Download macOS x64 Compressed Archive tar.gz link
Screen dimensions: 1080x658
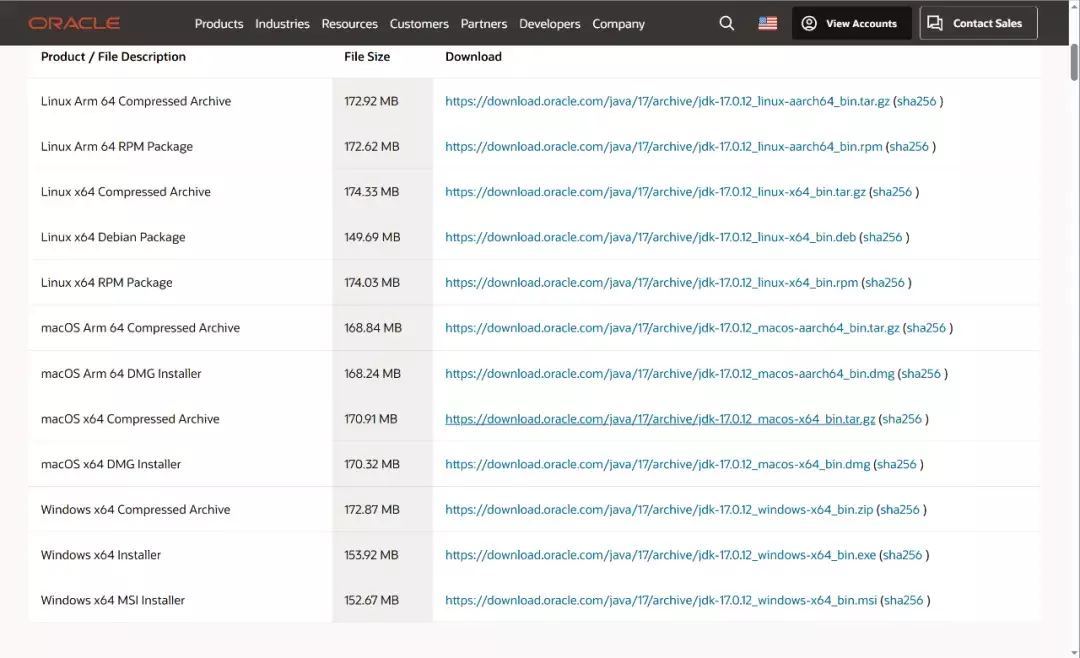pos(660,419)
